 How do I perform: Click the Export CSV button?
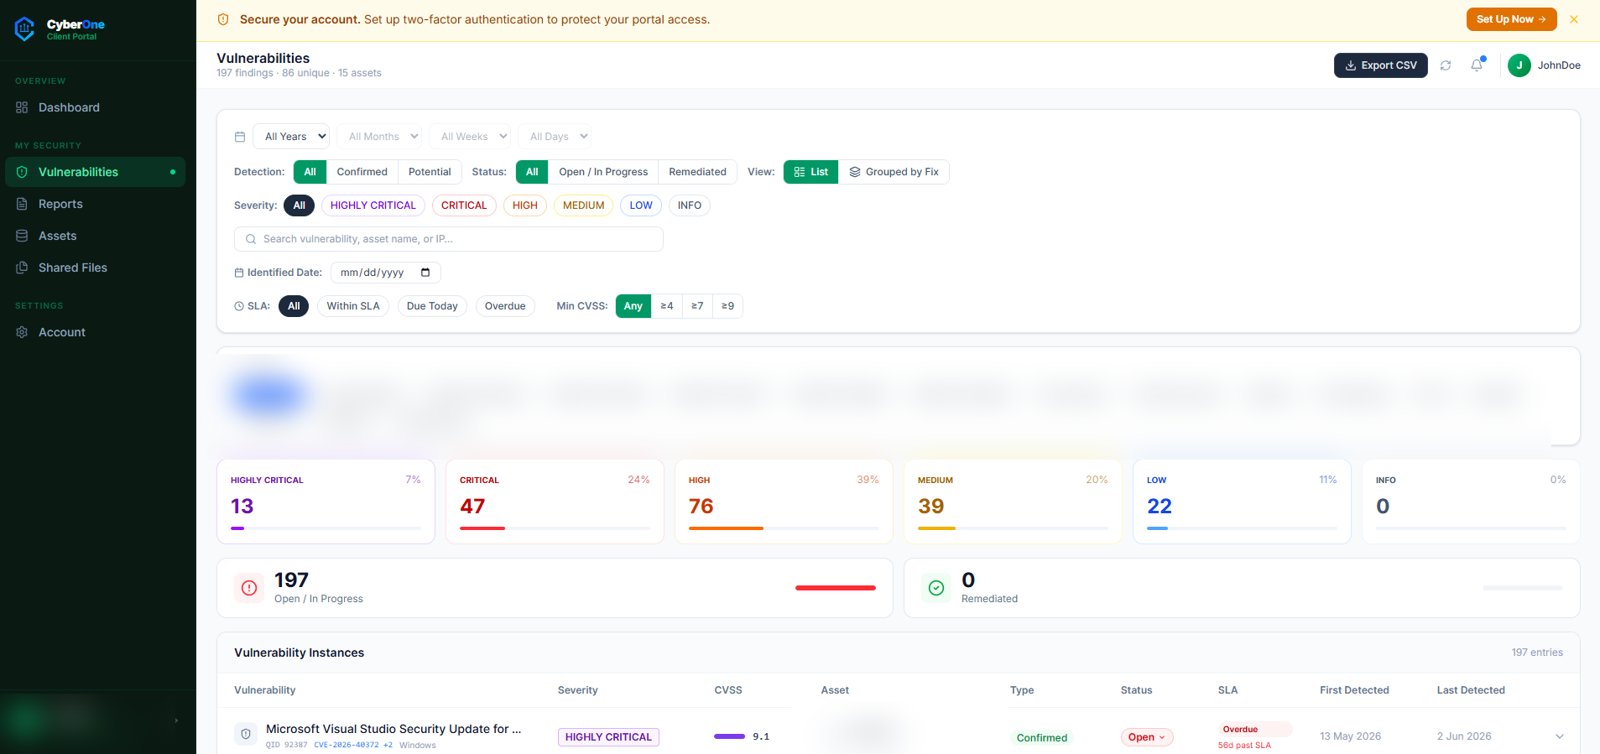click(x=1381, y=65)
